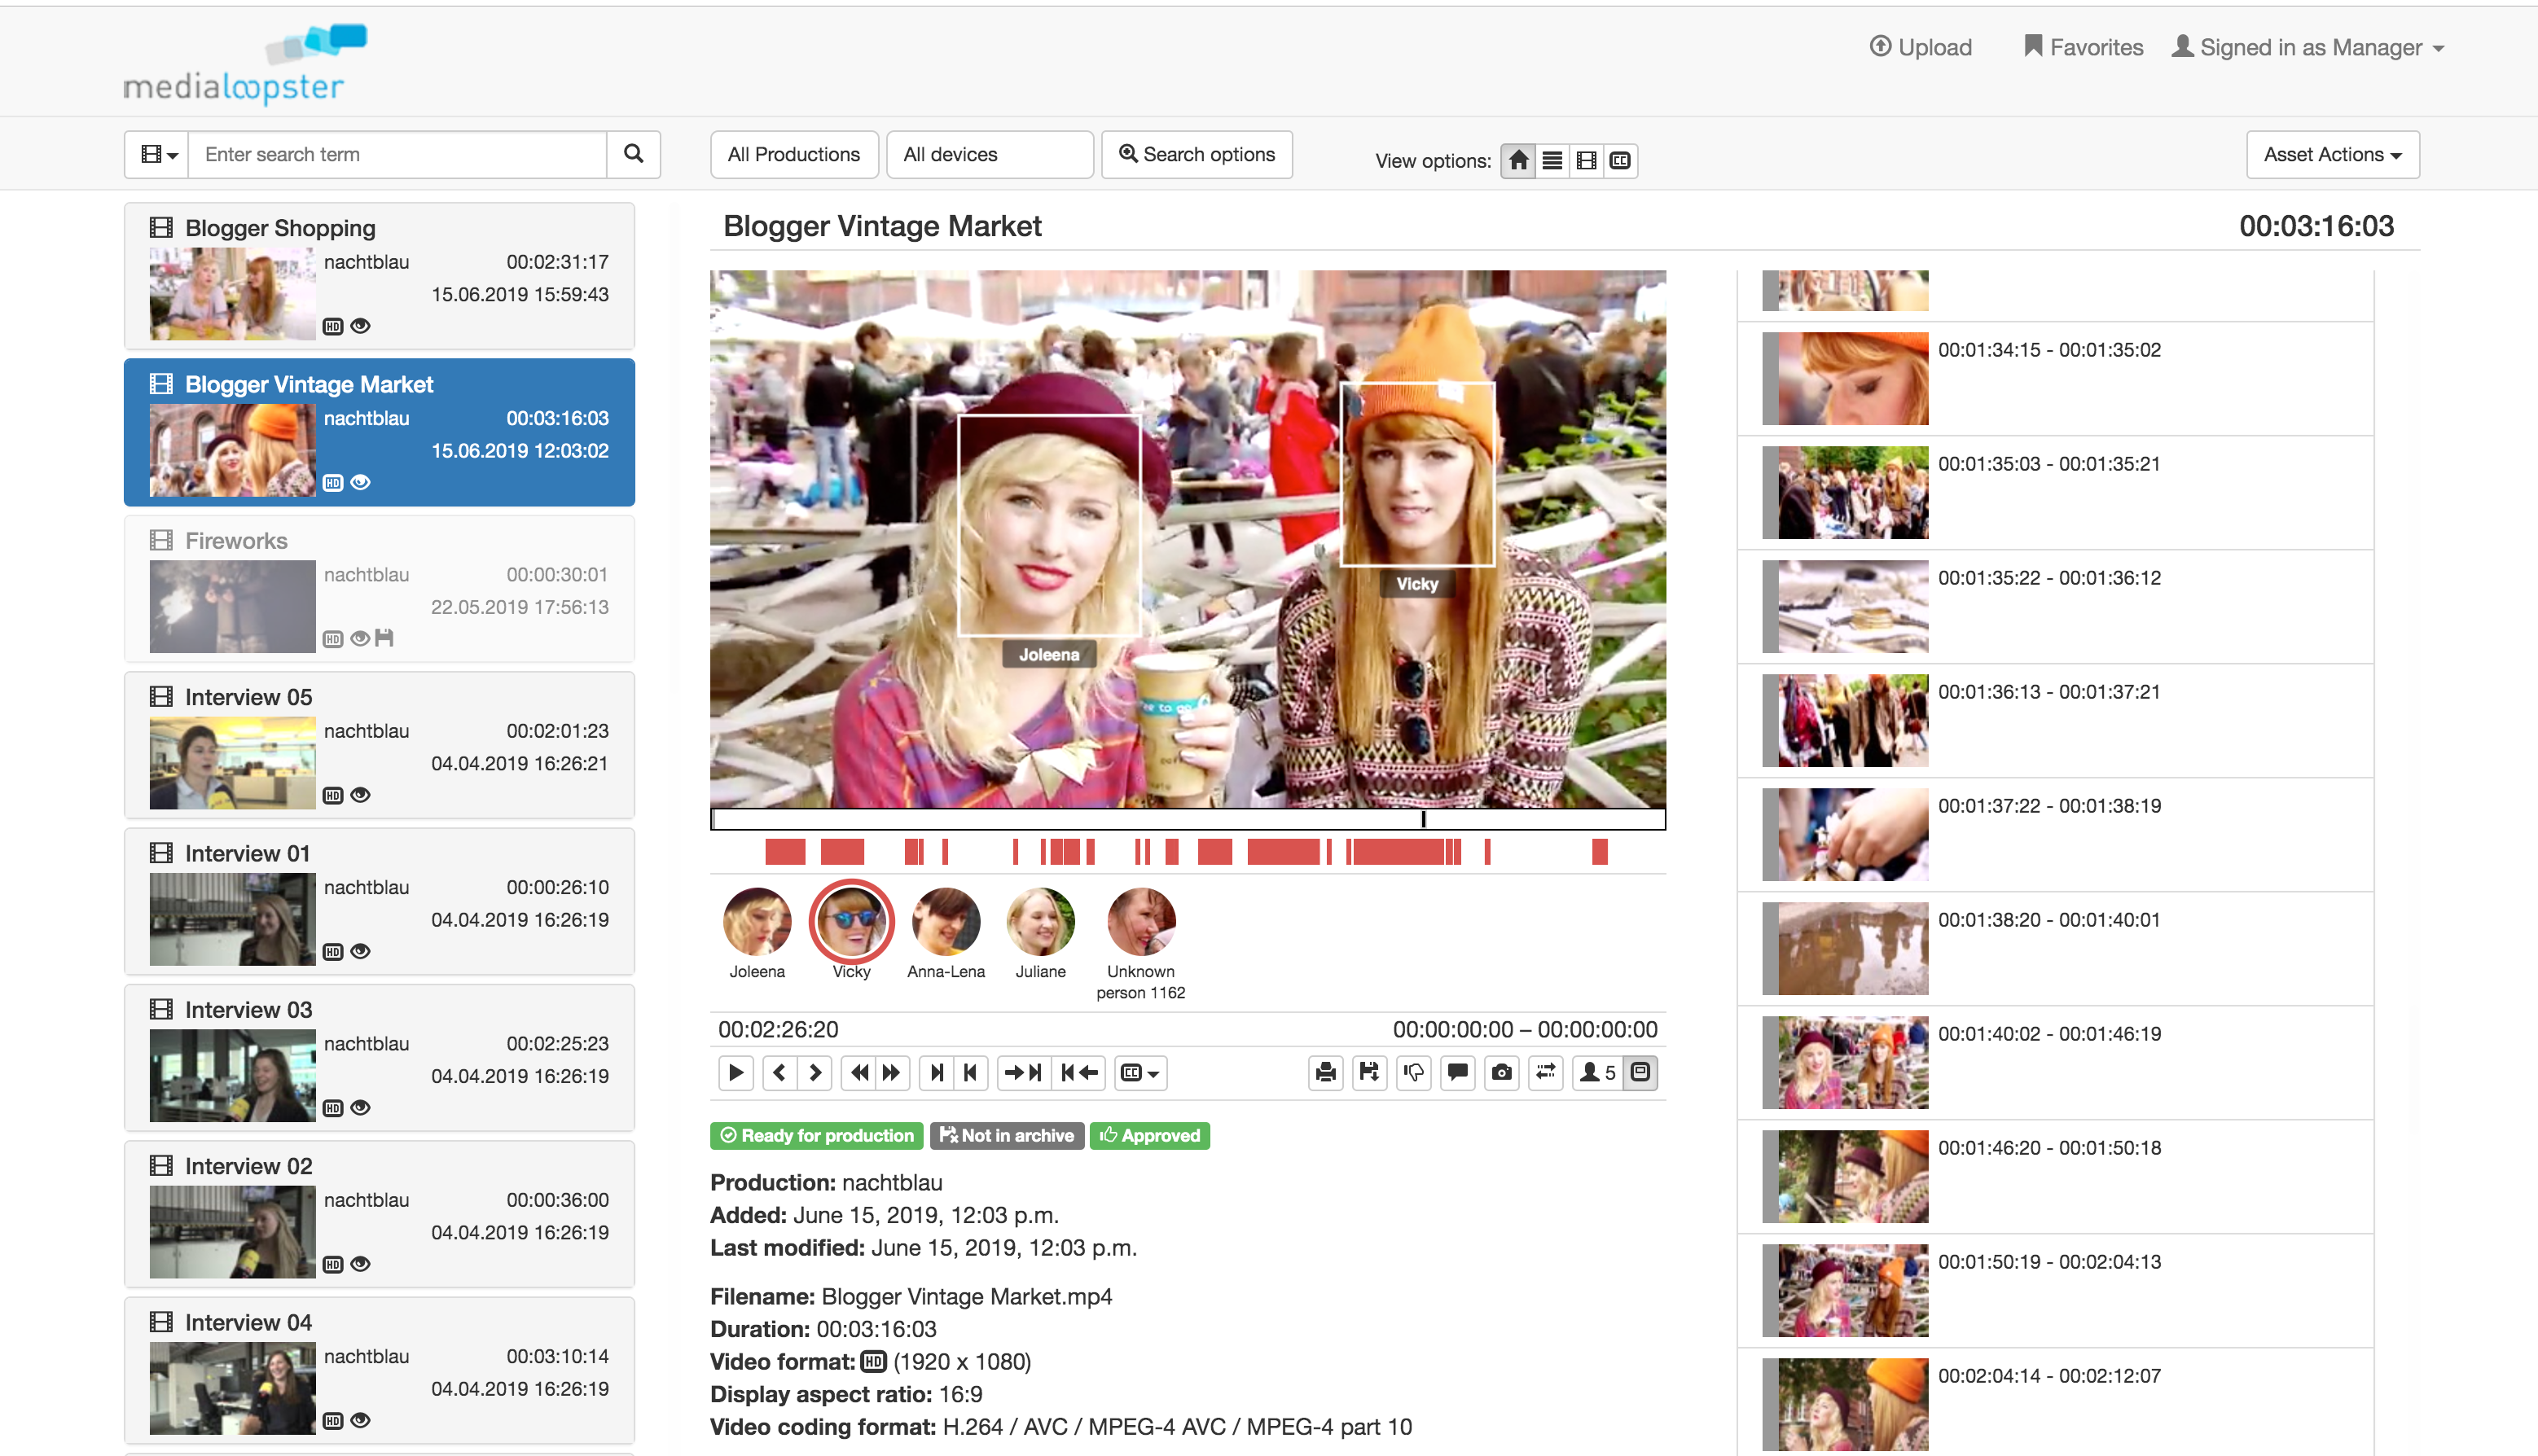Open the comment tool in the player toolbar
Image resolution: width=2538 pixels, height=1456 pixels.
coord(1457,1073)
